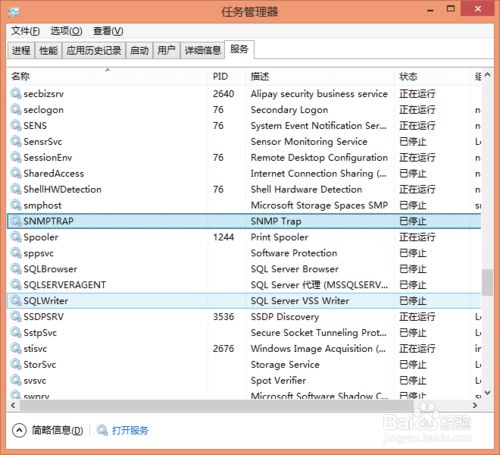Open the 用户 tab
The height and width of the screenshot is (455, 500).
coord(166,51)
